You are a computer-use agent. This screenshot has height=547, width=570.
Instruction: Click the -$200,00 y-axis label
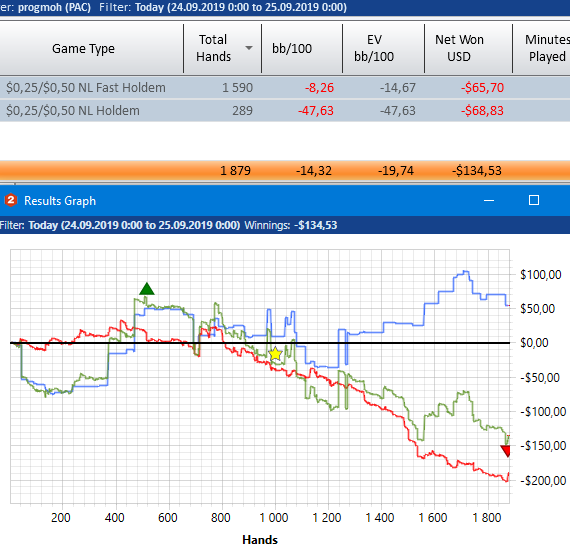(x=543, y=481)
